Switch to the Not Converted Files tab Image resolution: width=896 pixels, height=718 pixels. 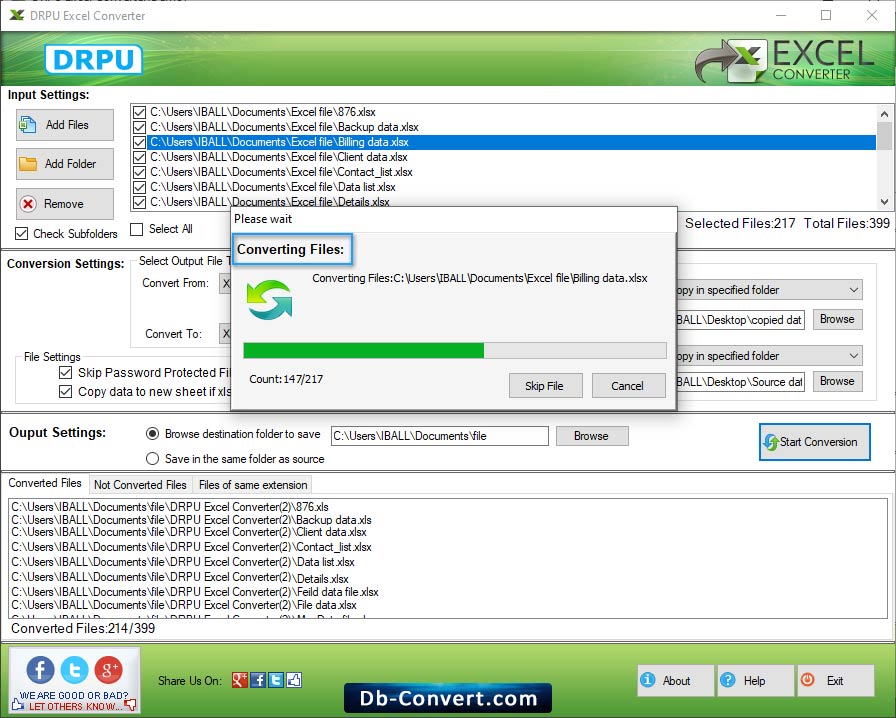[x=141, y=485]
